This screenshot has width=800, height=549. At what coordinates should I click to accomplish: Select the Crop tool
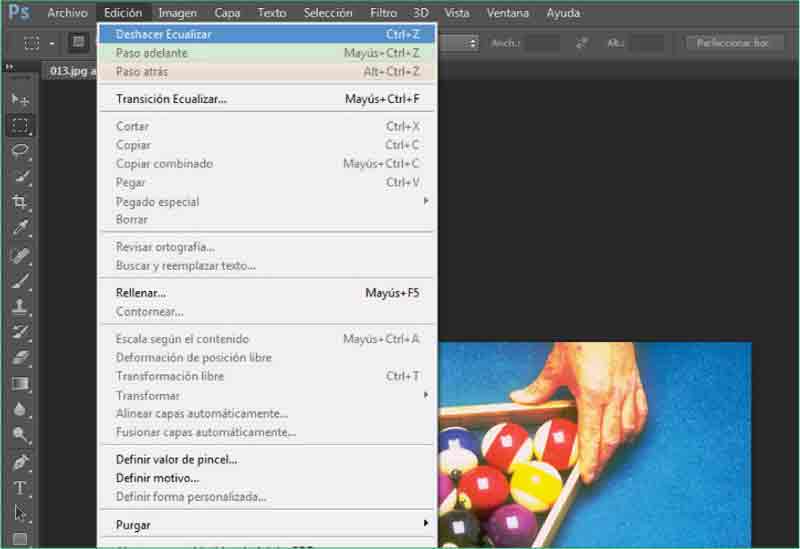point(19,202)
